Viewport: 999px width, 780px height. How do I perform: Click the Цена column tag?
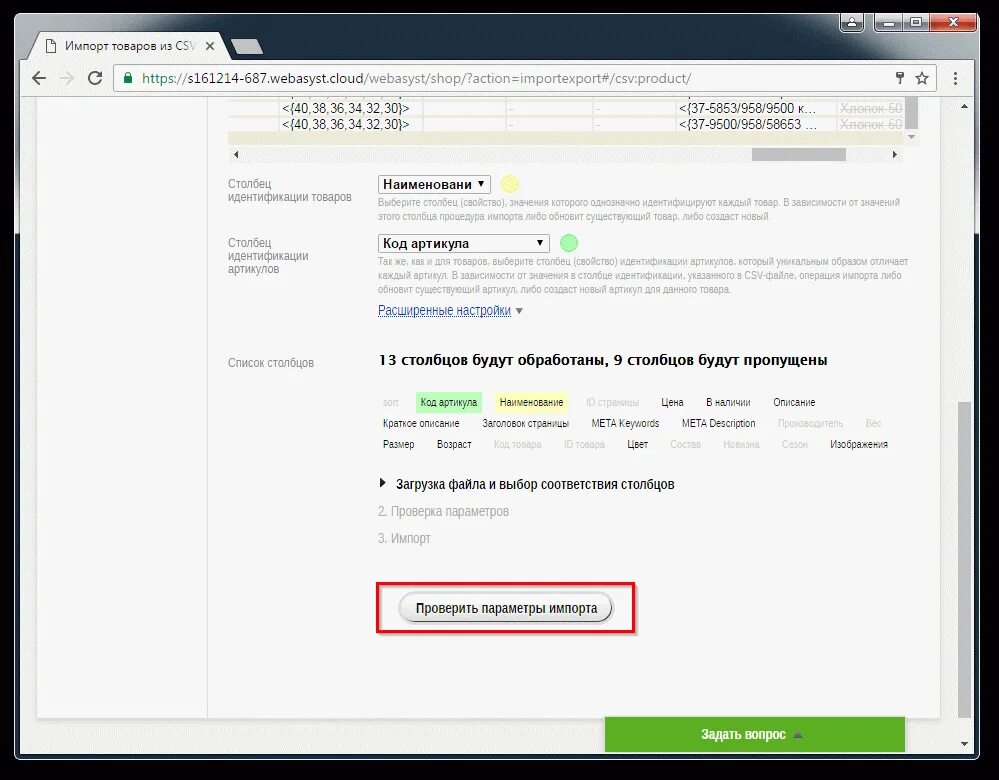(672, 402)
